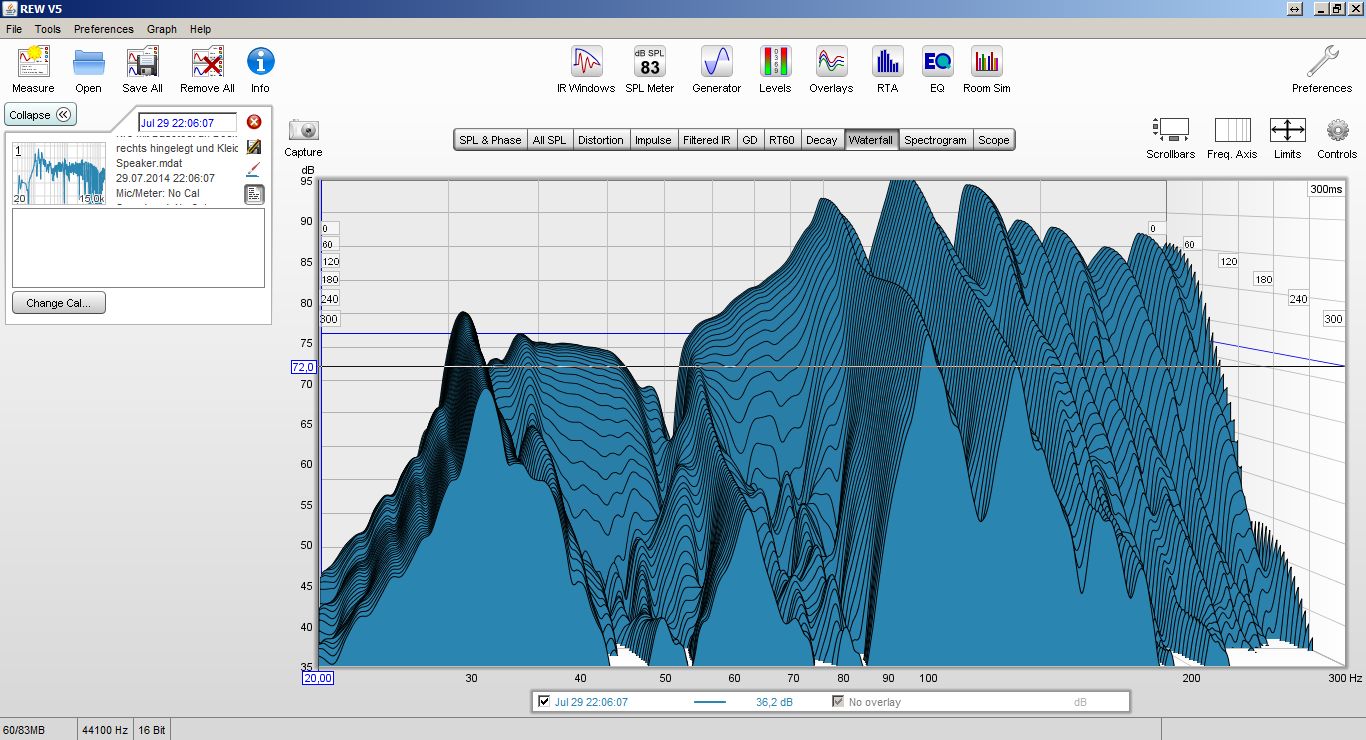Screen dimensions: 1366x740
Task: Toggle graph Scrollbars icon
Action: [1170, 130]
